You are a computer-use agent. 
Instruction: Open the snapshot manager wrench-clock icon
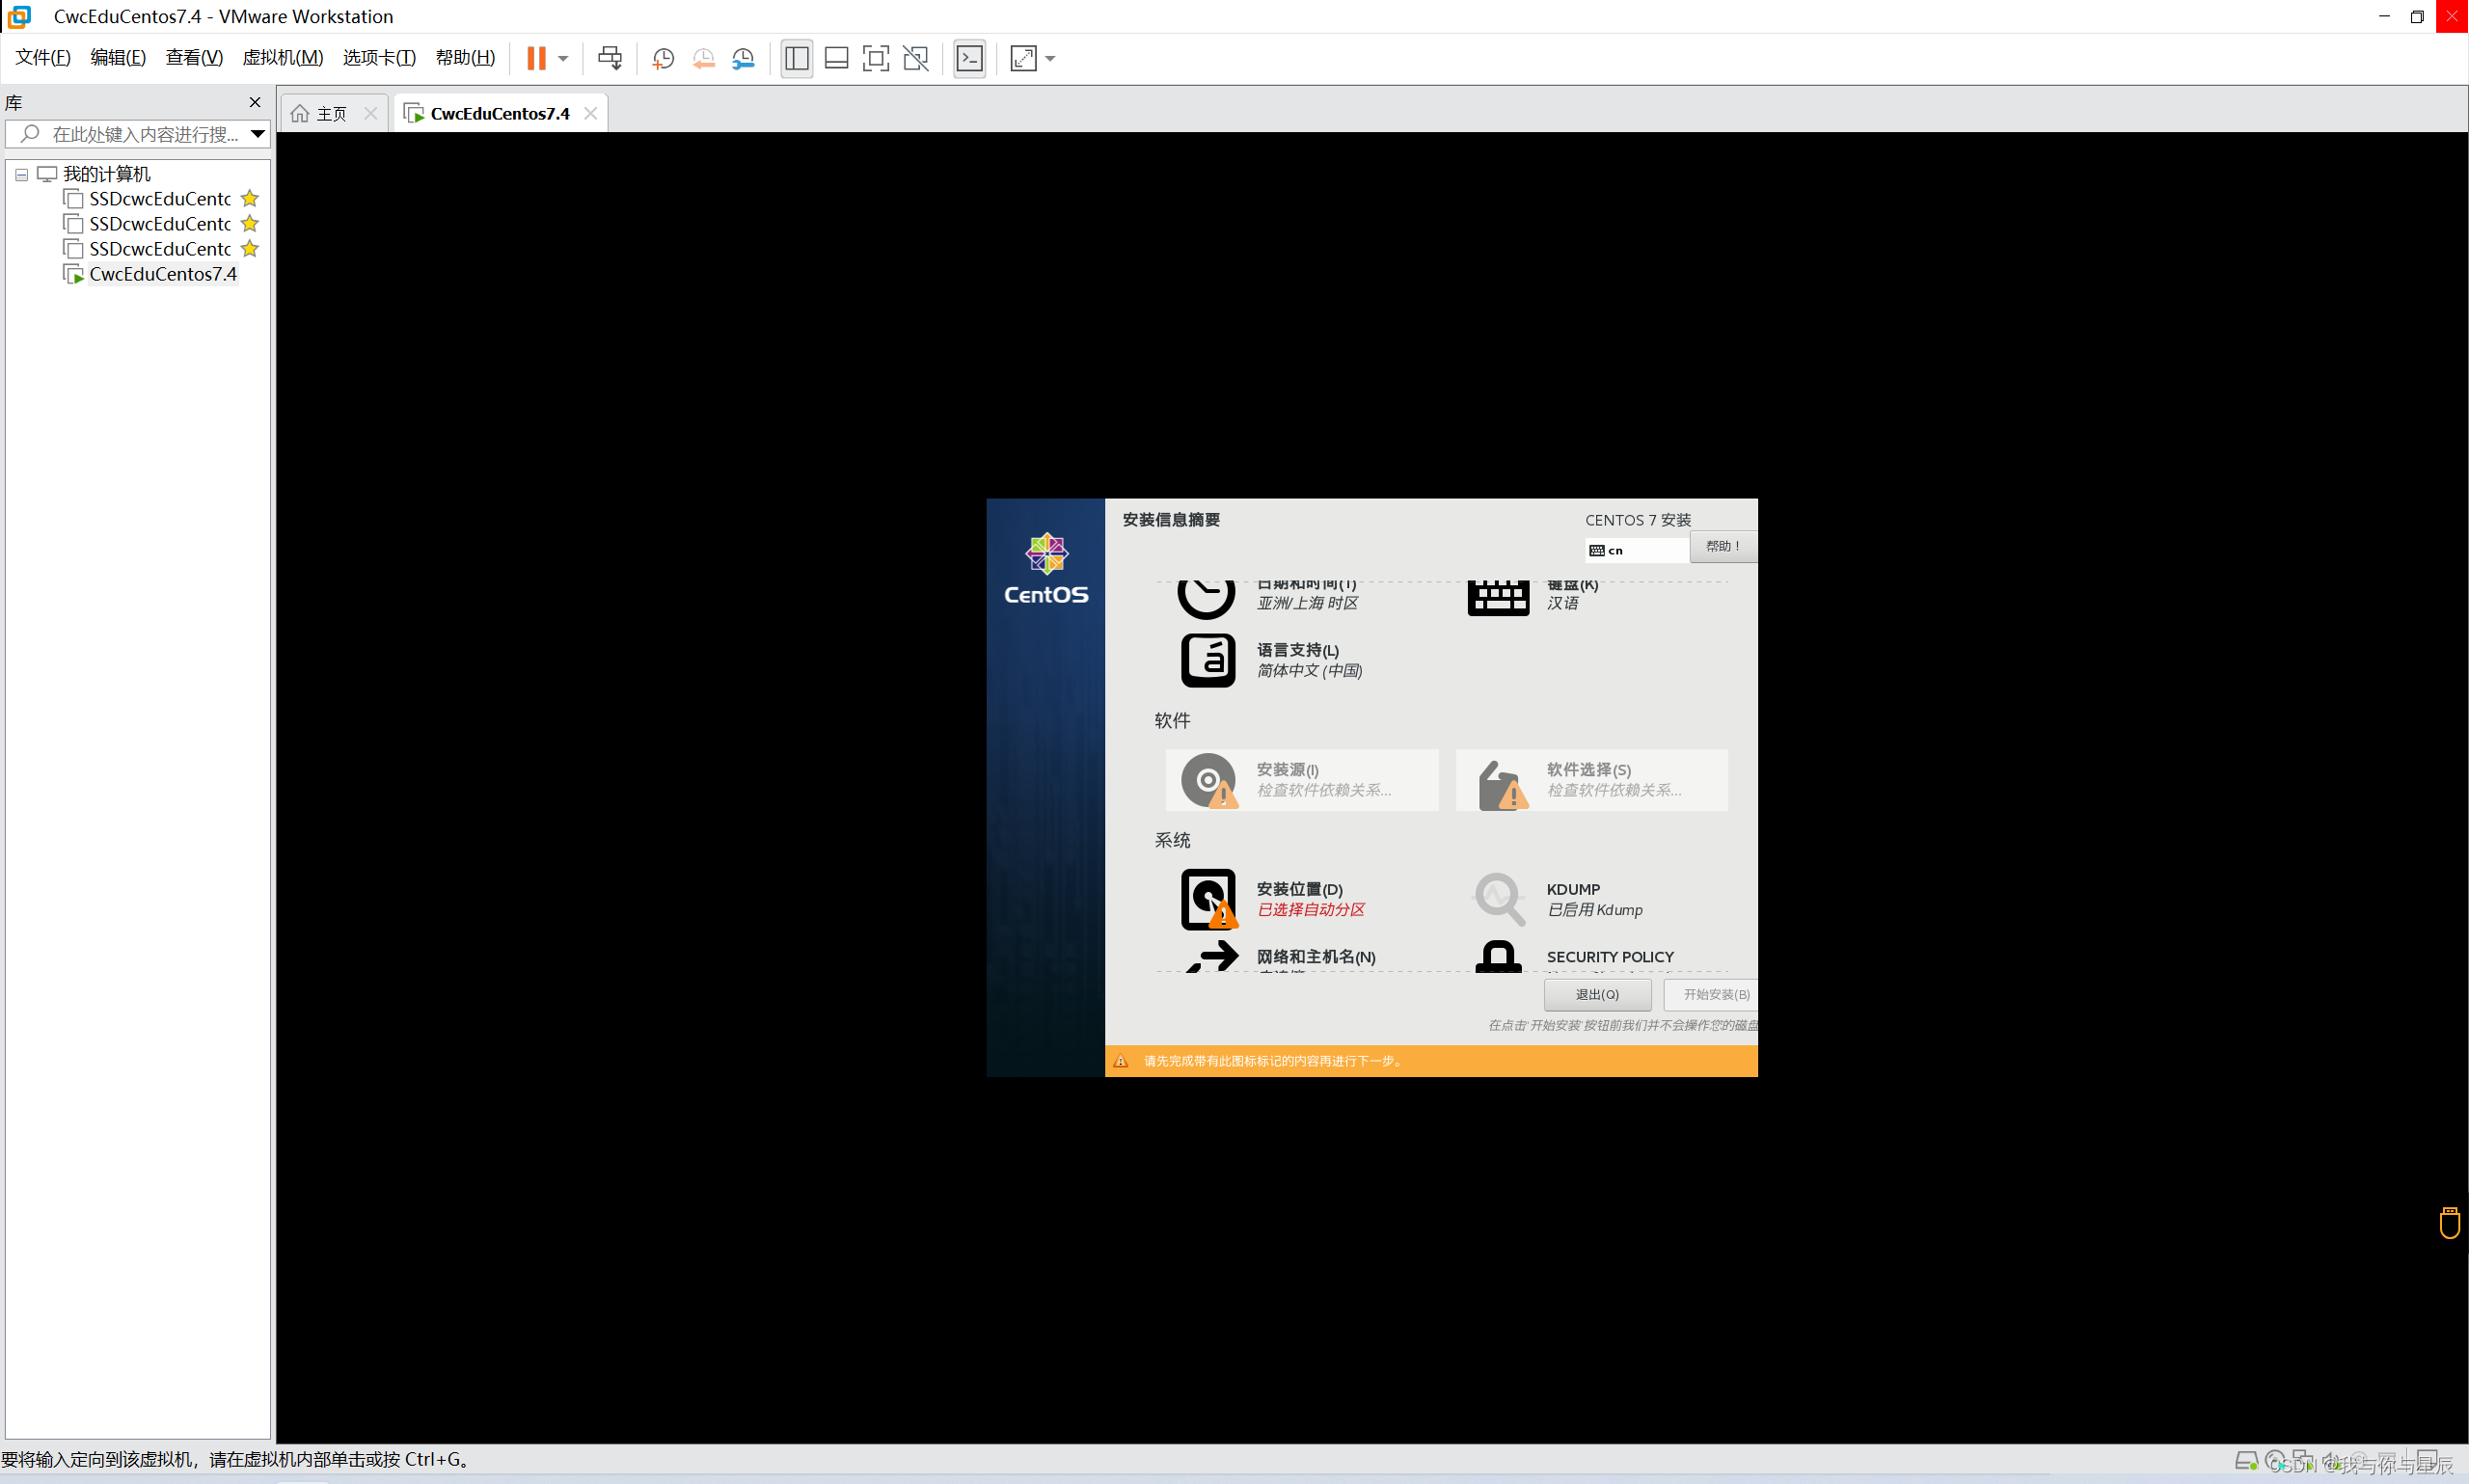tap(743, 58)
